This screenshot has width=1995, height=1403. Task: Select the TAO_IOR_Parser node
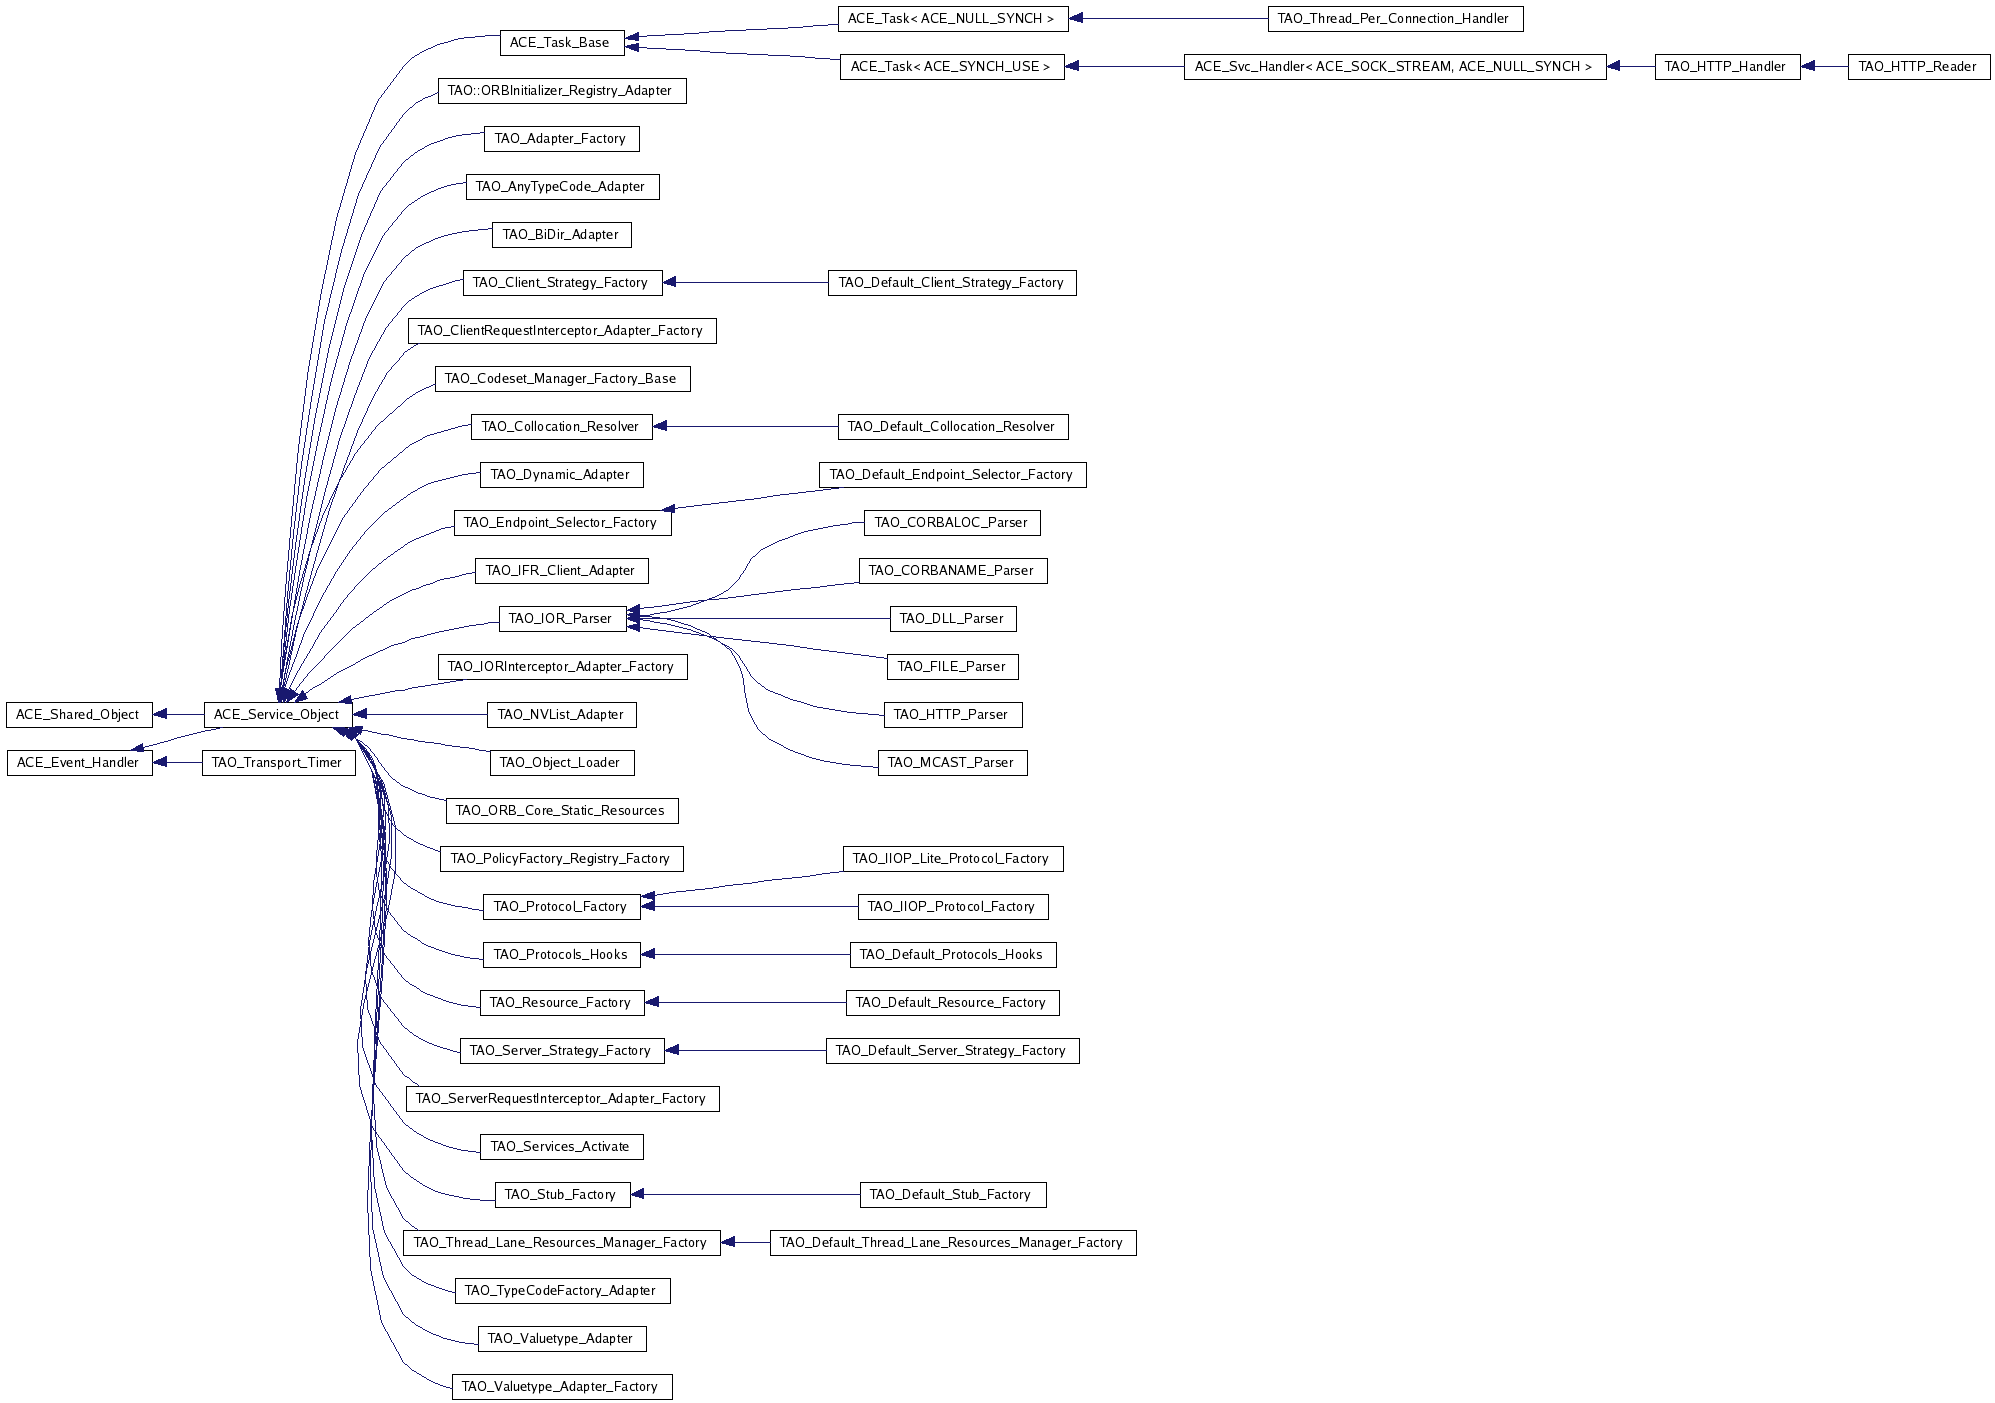pos(560,618)
